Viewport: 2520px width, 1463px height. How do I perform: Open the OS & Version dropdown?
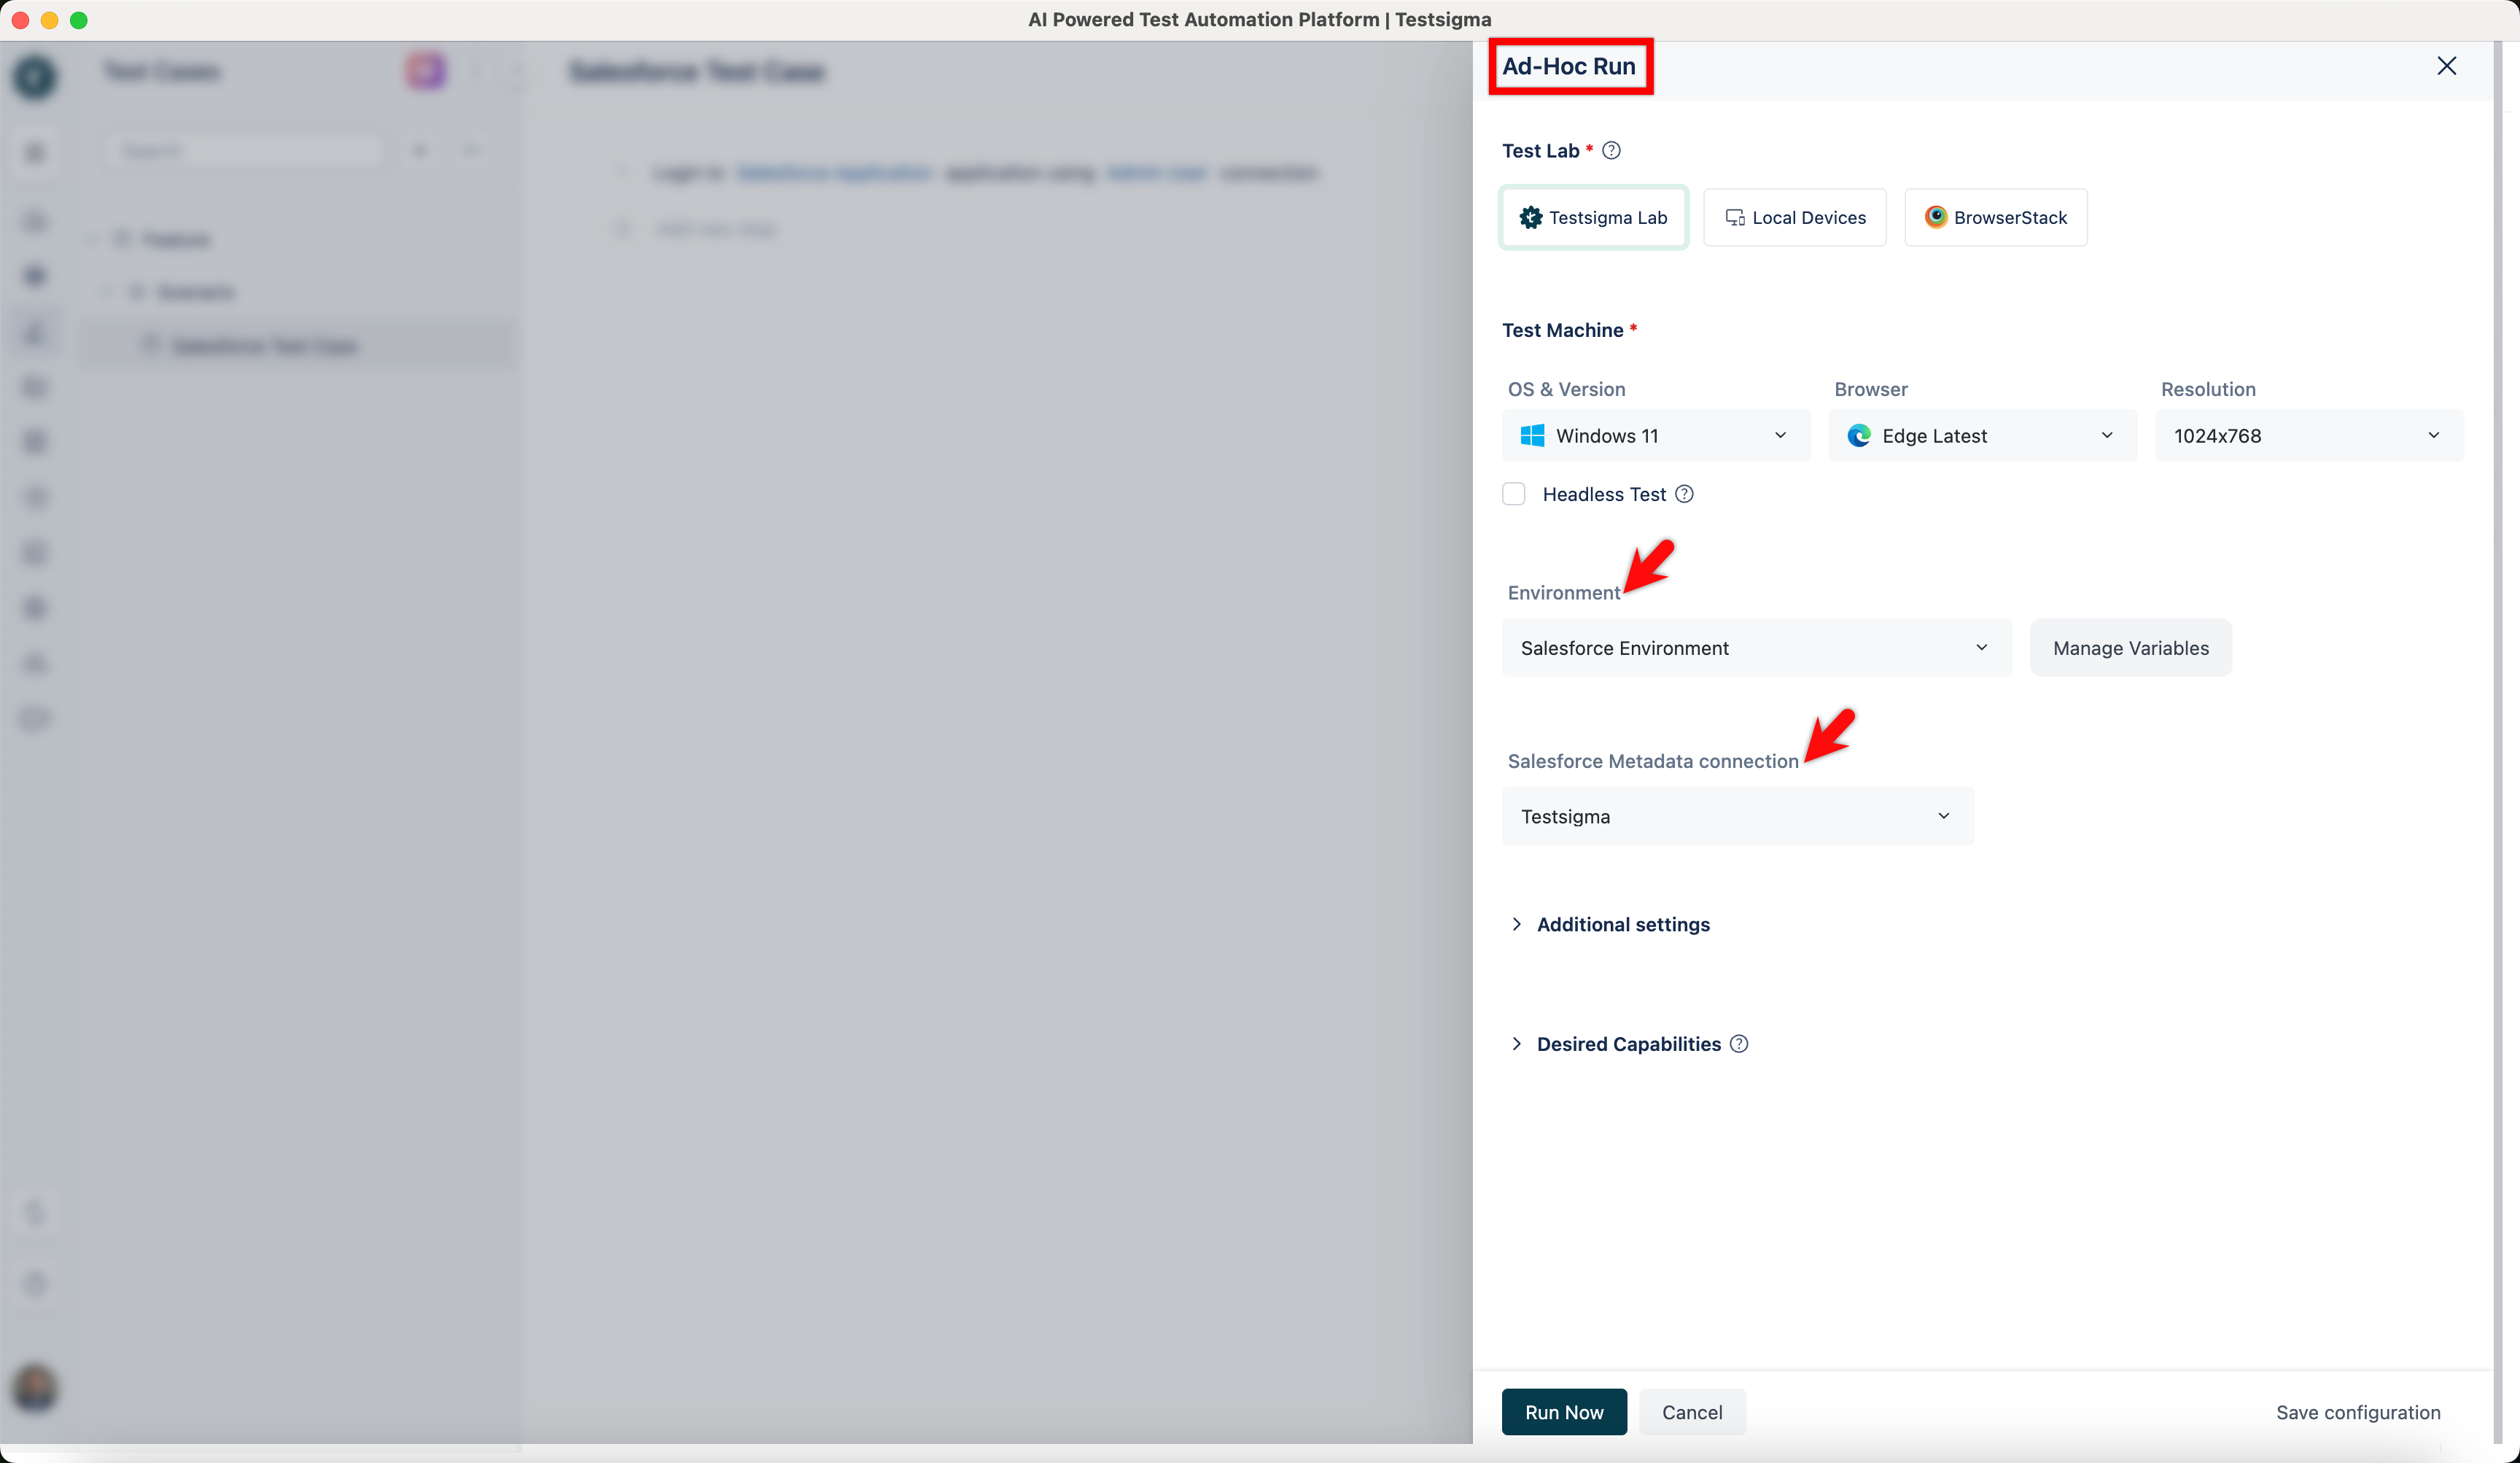(x=1656, y=436)
